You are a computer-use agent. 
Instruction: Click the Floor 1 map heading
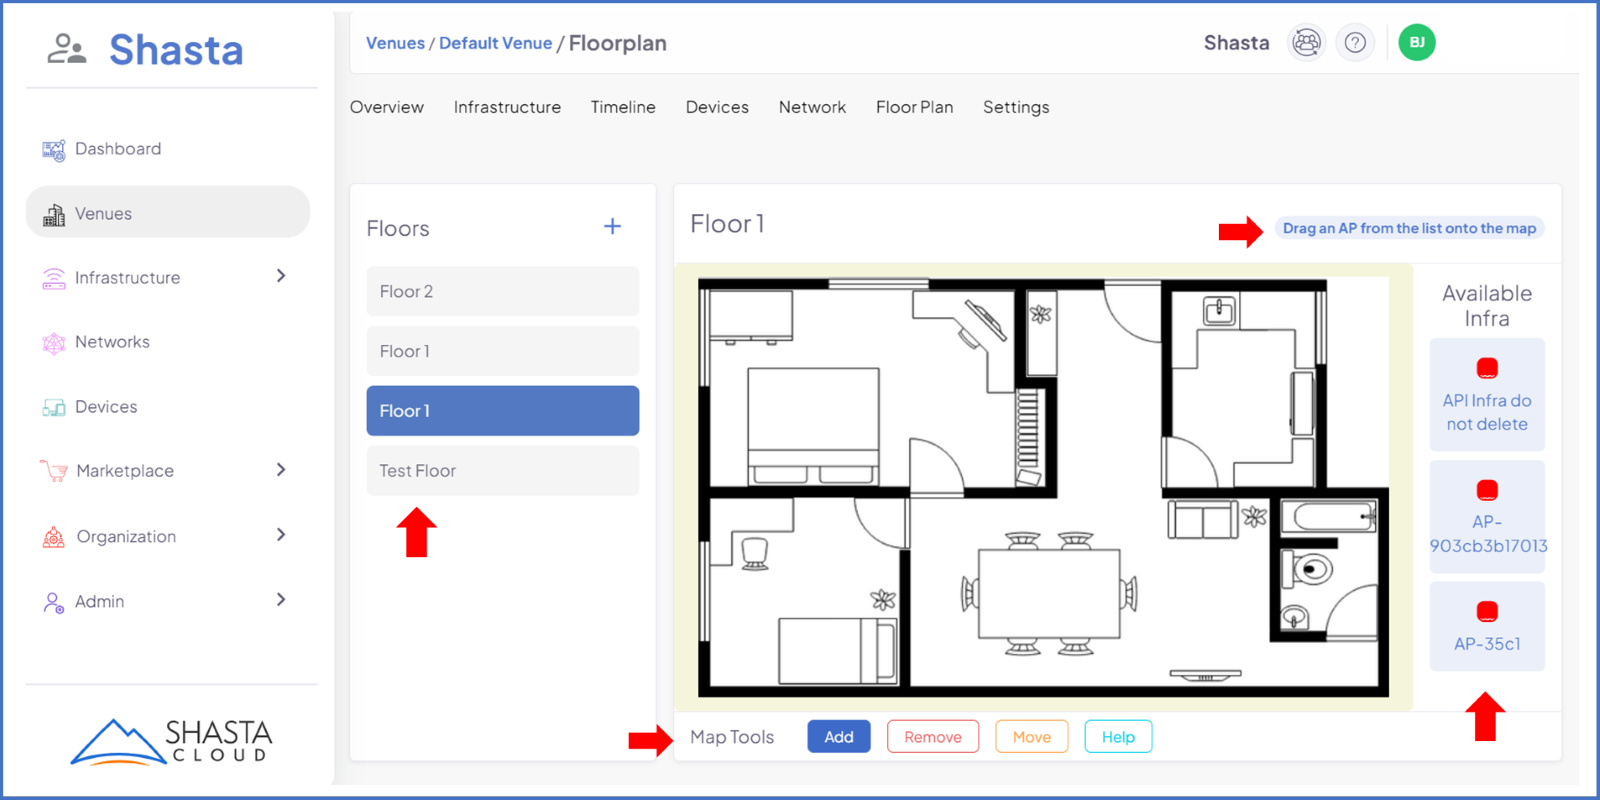point(727,224)
